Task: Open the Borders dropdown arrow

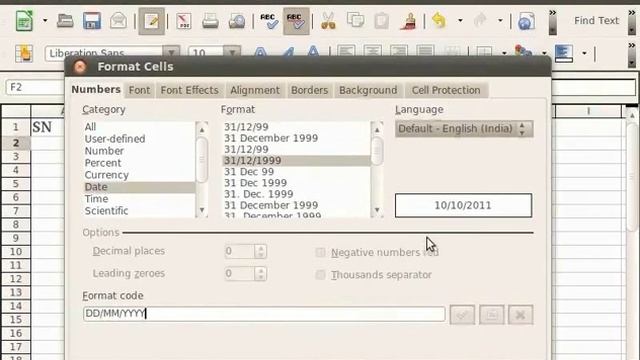Action: click(504, 53)
